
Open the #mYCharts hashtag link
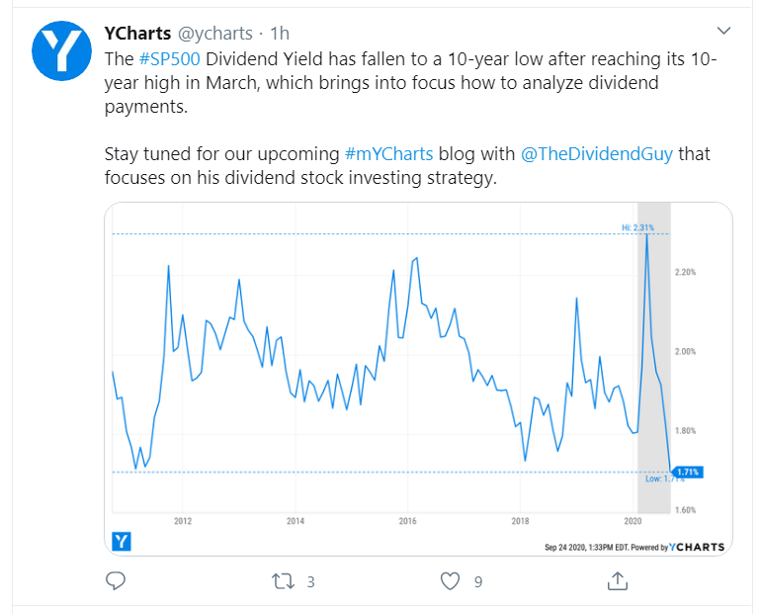tap(388, 155)
